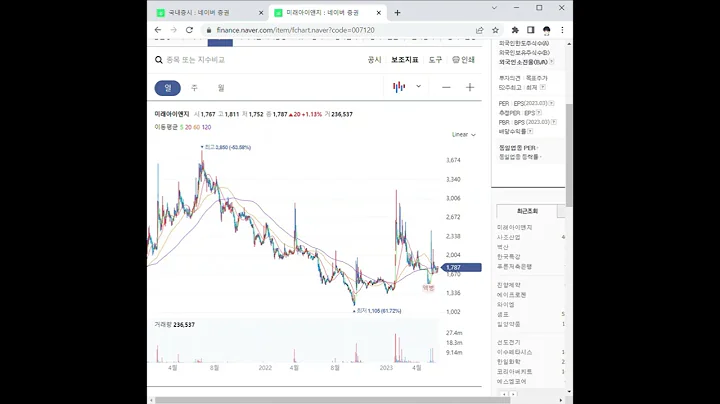Open 미래아이엔지 in recent list
The width and height of the screenshot is (720, 404).
coord(514,228)
